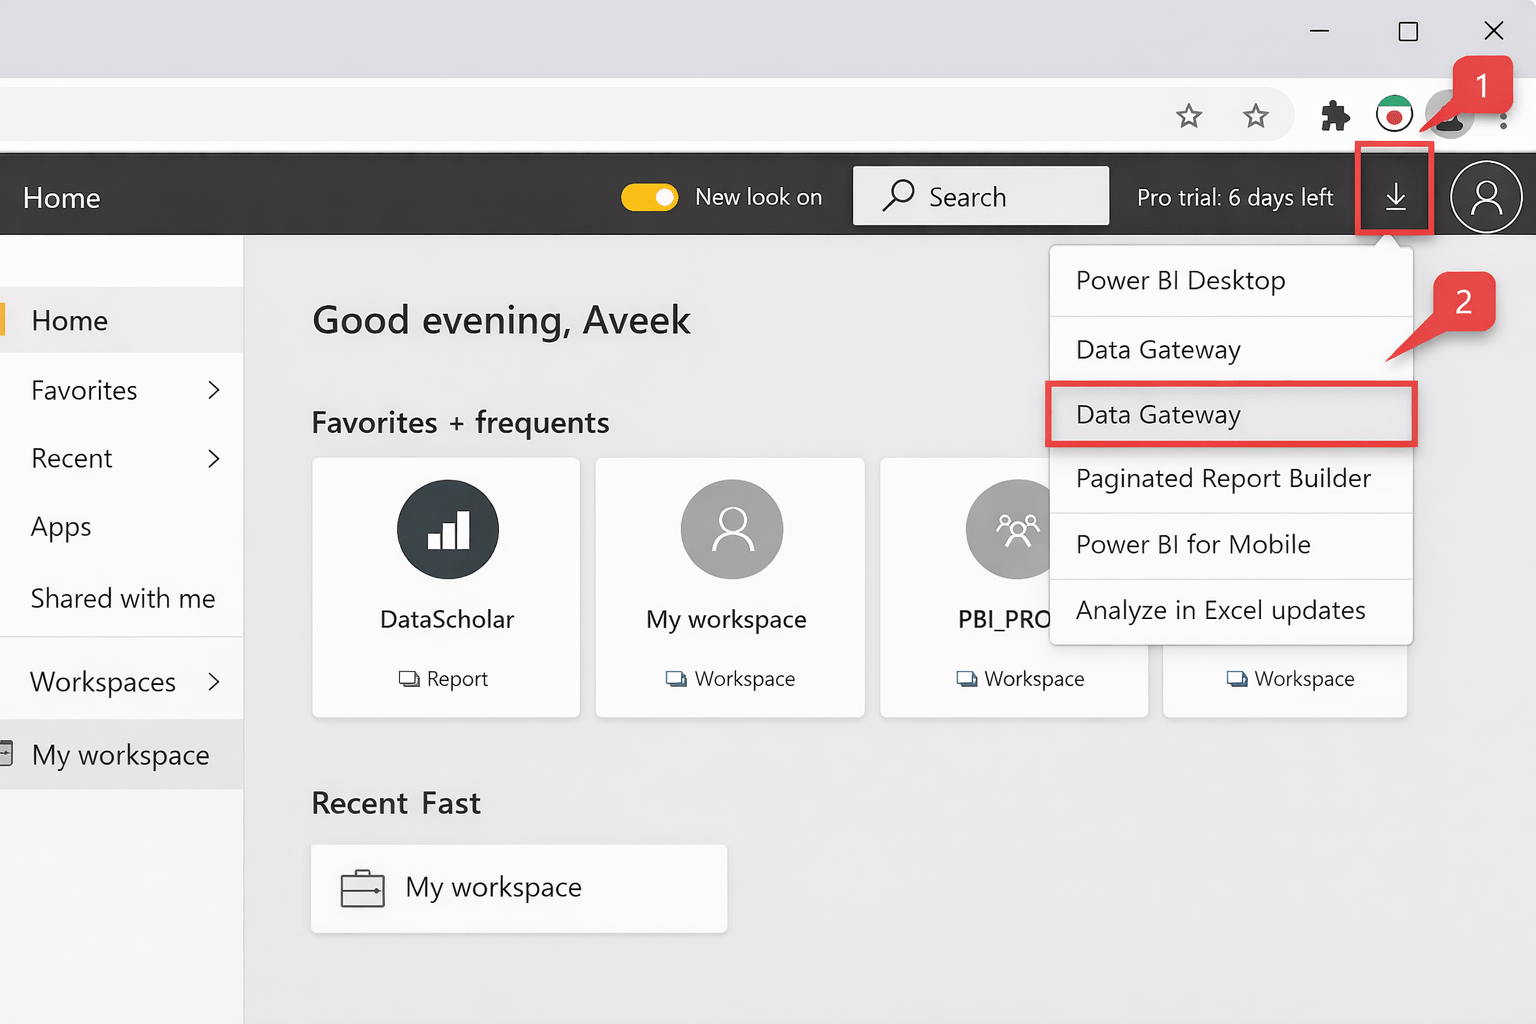Screen dimensions: 1536x1024
Task: Open My workspace in the sidebar
Action: pyautogui.click(x=121, y=754)
